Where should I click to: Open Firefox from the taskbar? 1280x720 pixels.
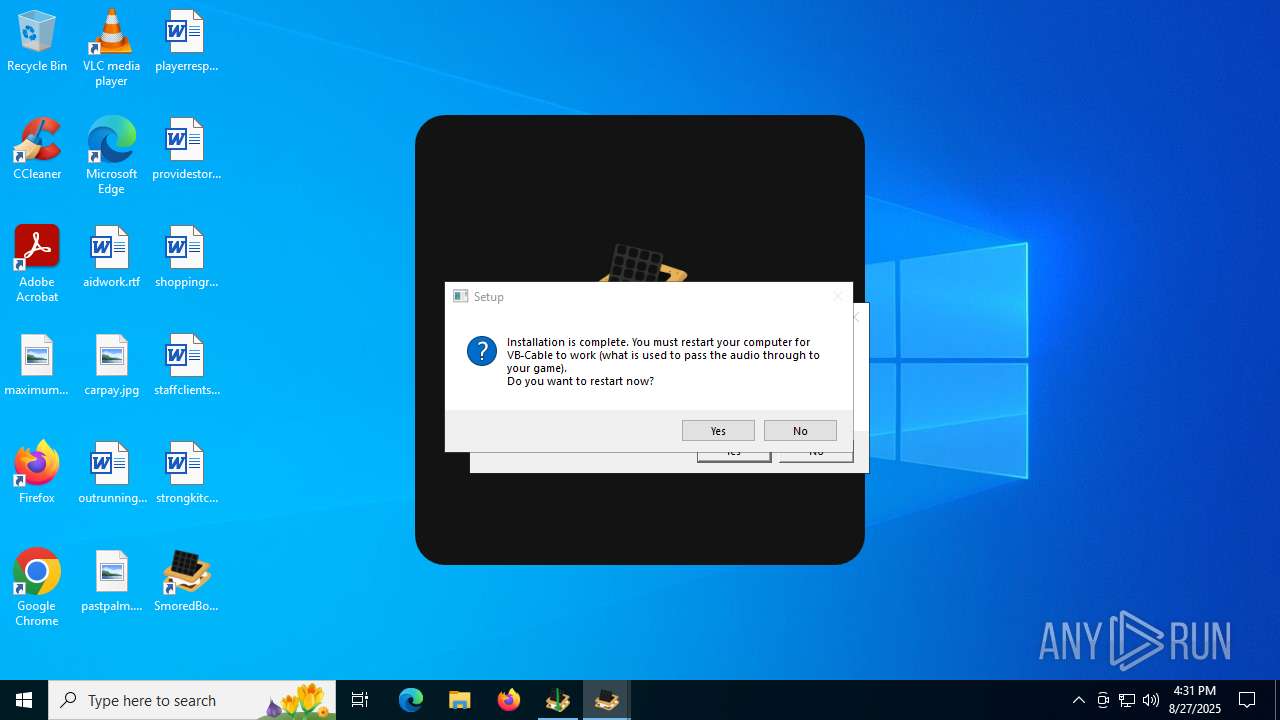click(x=509, y=700)
